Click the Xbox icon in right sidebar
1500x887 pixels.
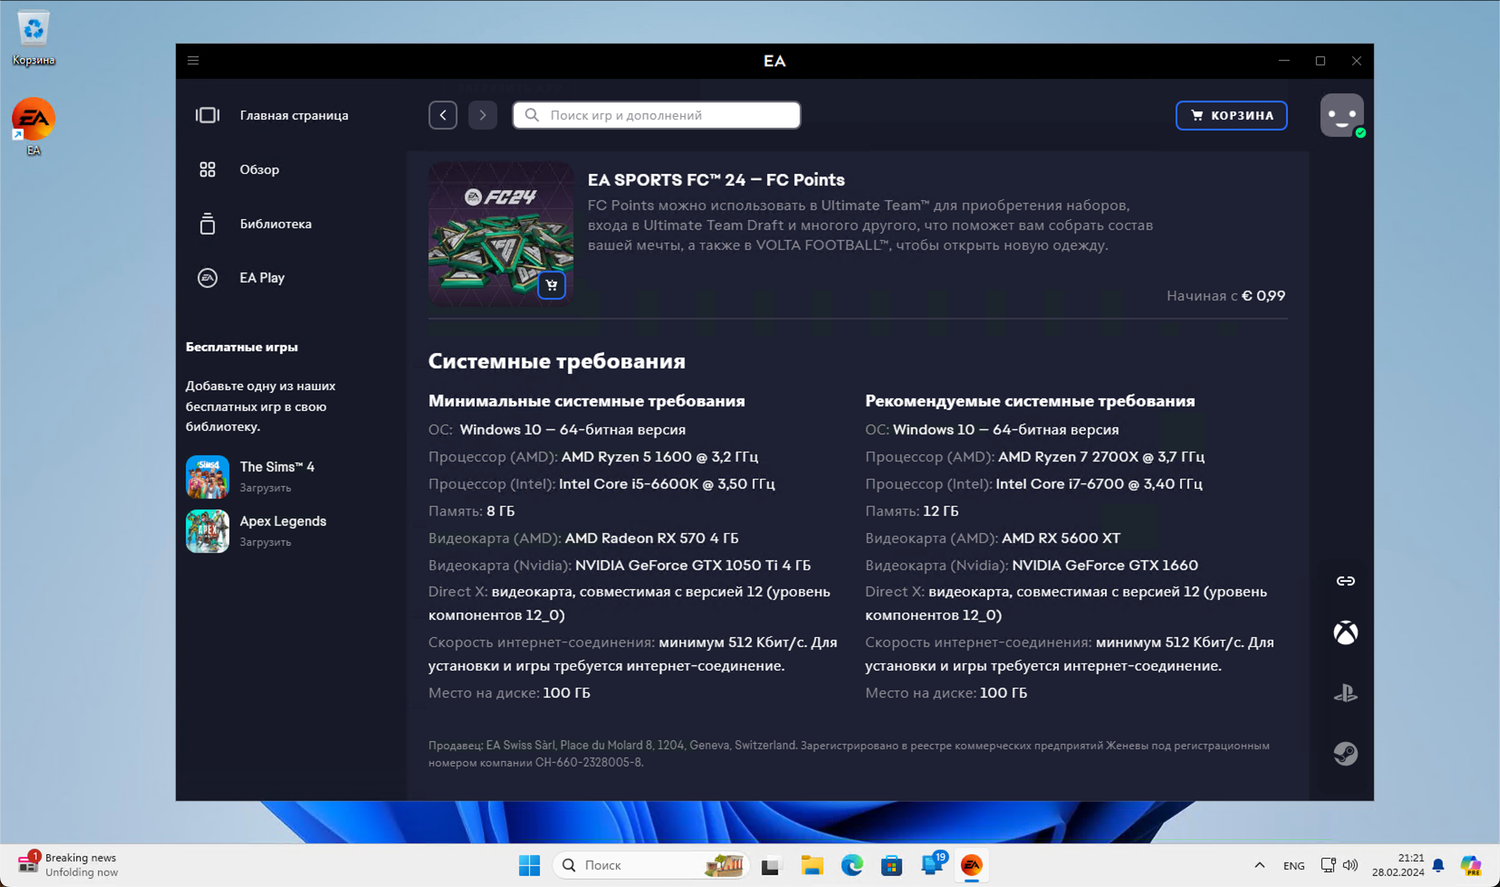pos(1346,633)
